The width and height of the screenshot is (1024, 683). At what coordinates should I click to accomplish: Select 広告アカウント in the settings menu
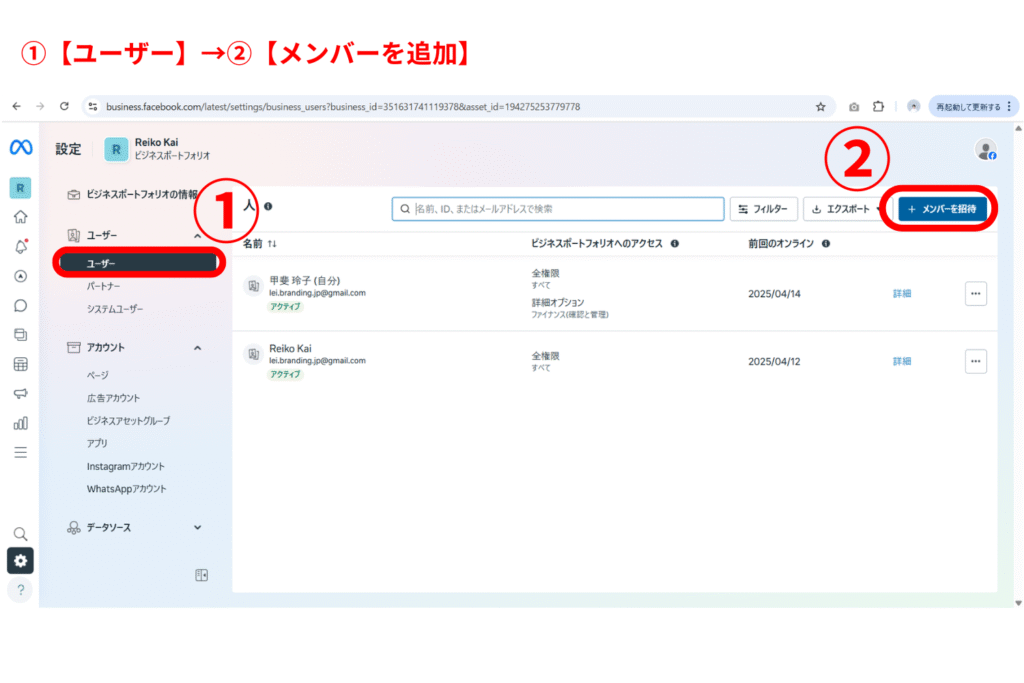113,398
